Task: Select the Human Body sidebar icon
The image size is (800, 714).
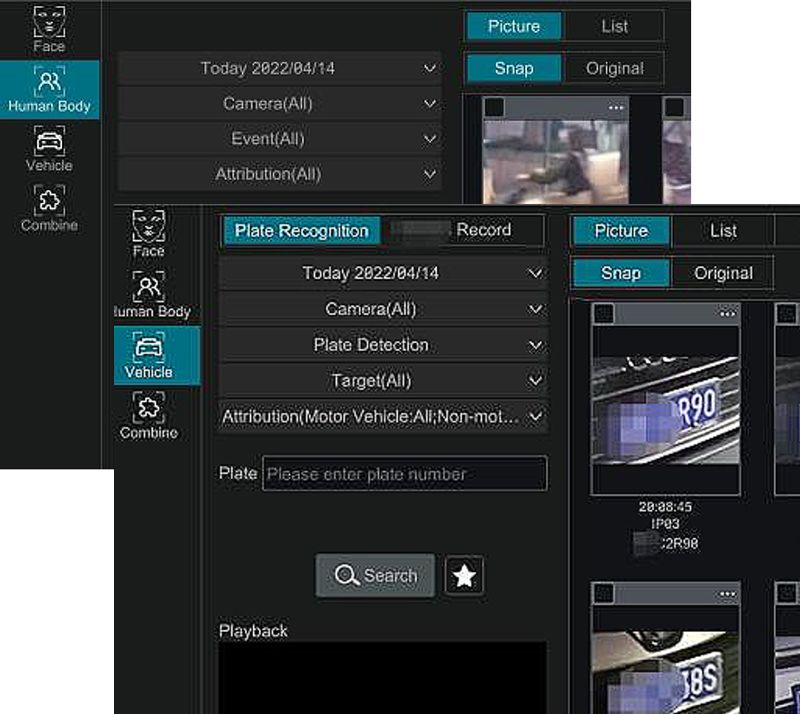Action: 48,90
